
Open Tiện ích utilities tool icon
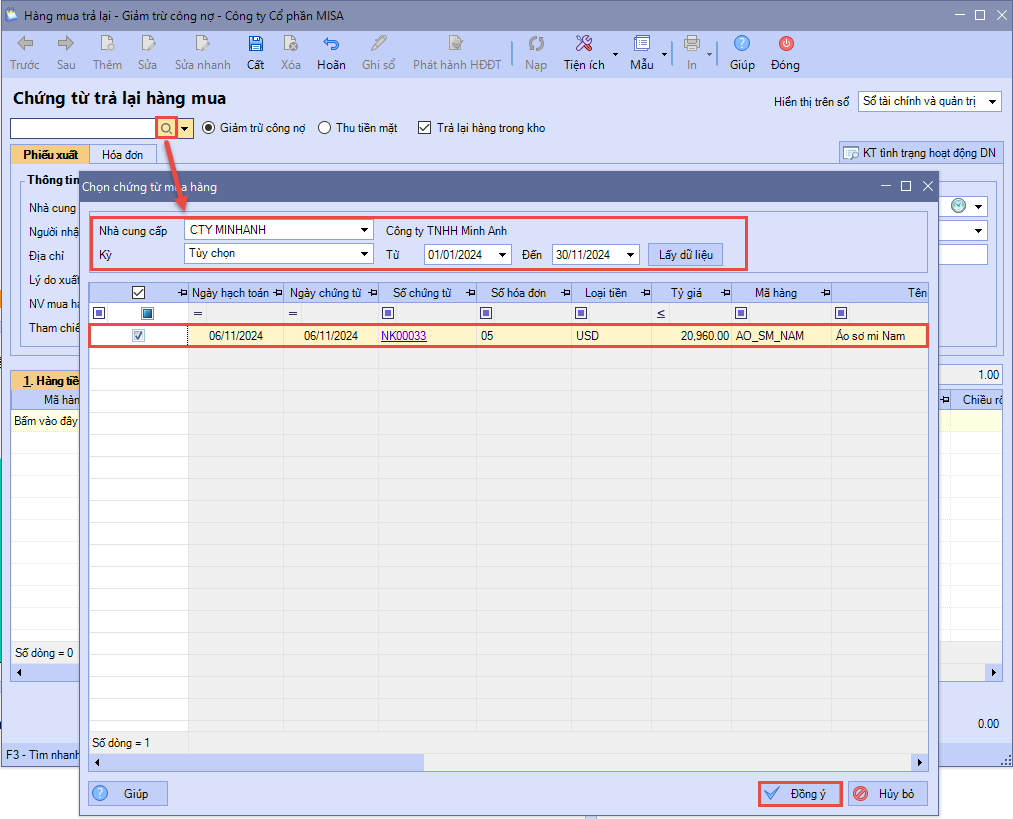(x=585, y=44)
